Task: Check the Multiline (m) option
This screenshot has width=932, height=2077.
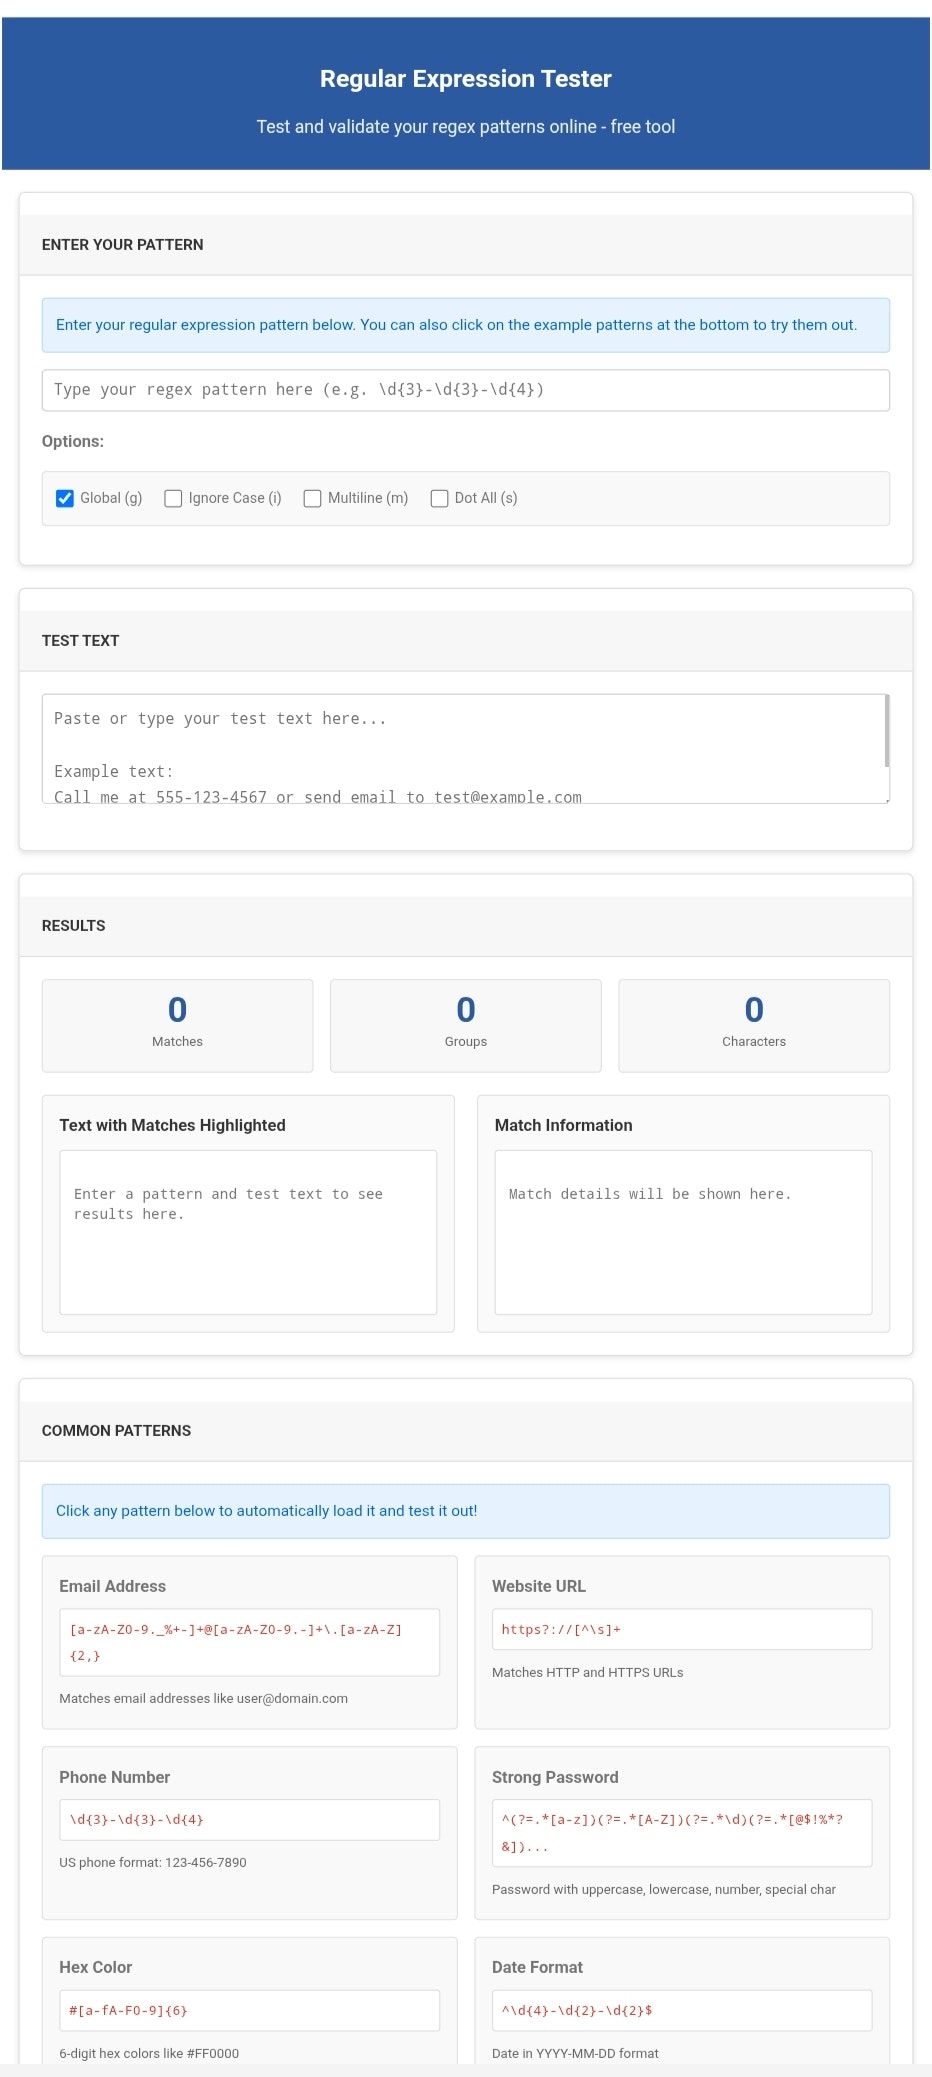Action: pyautogui.click(x=312, y=498)
